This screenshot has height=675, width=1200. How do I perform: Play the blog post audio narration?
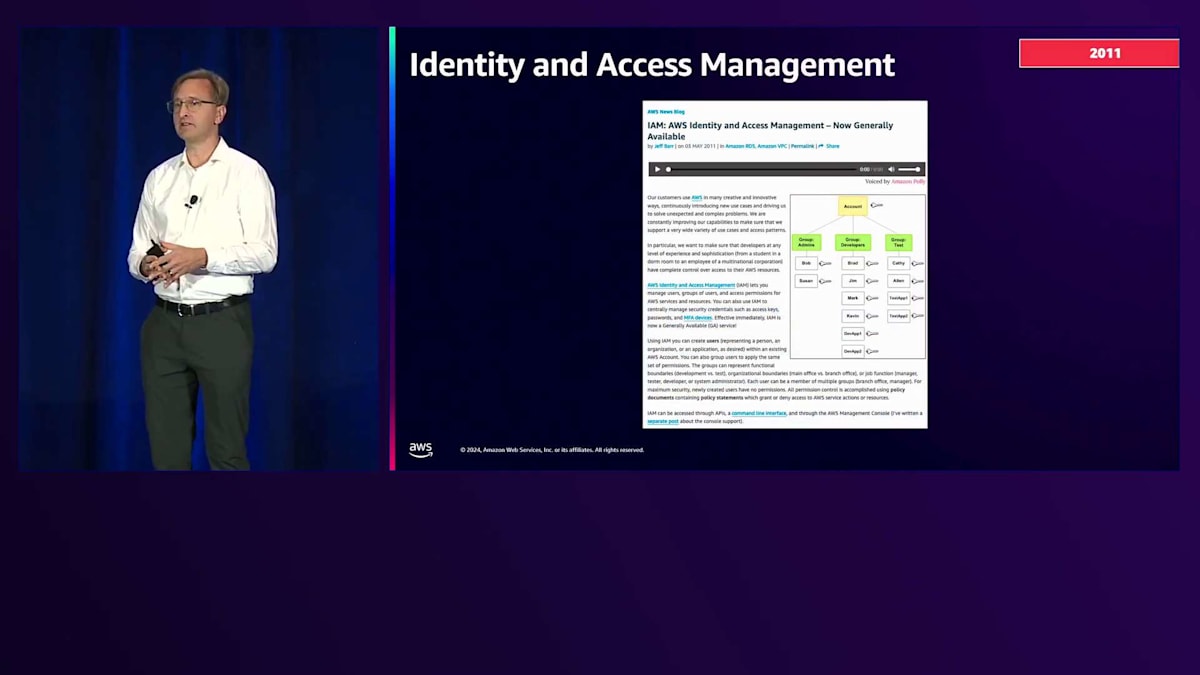pyautogui.click(x=658, y=169)
